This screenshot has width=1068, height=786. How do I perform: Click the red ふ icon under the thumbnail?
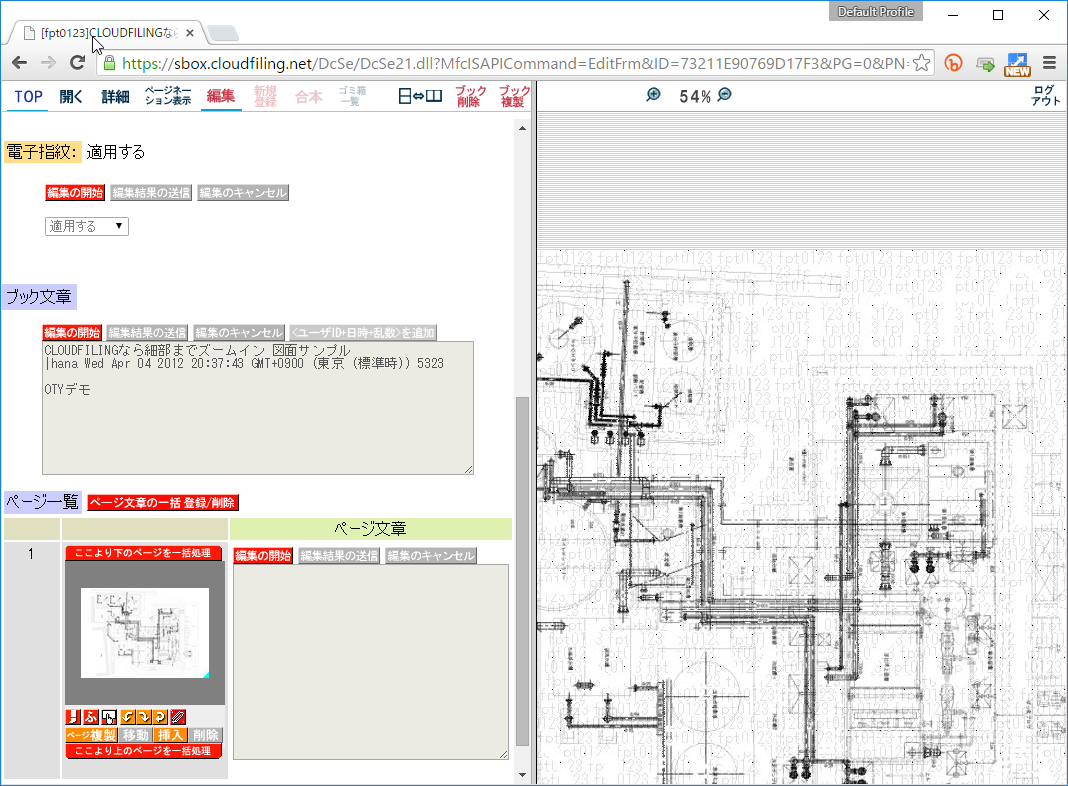[x=91, y=717]
